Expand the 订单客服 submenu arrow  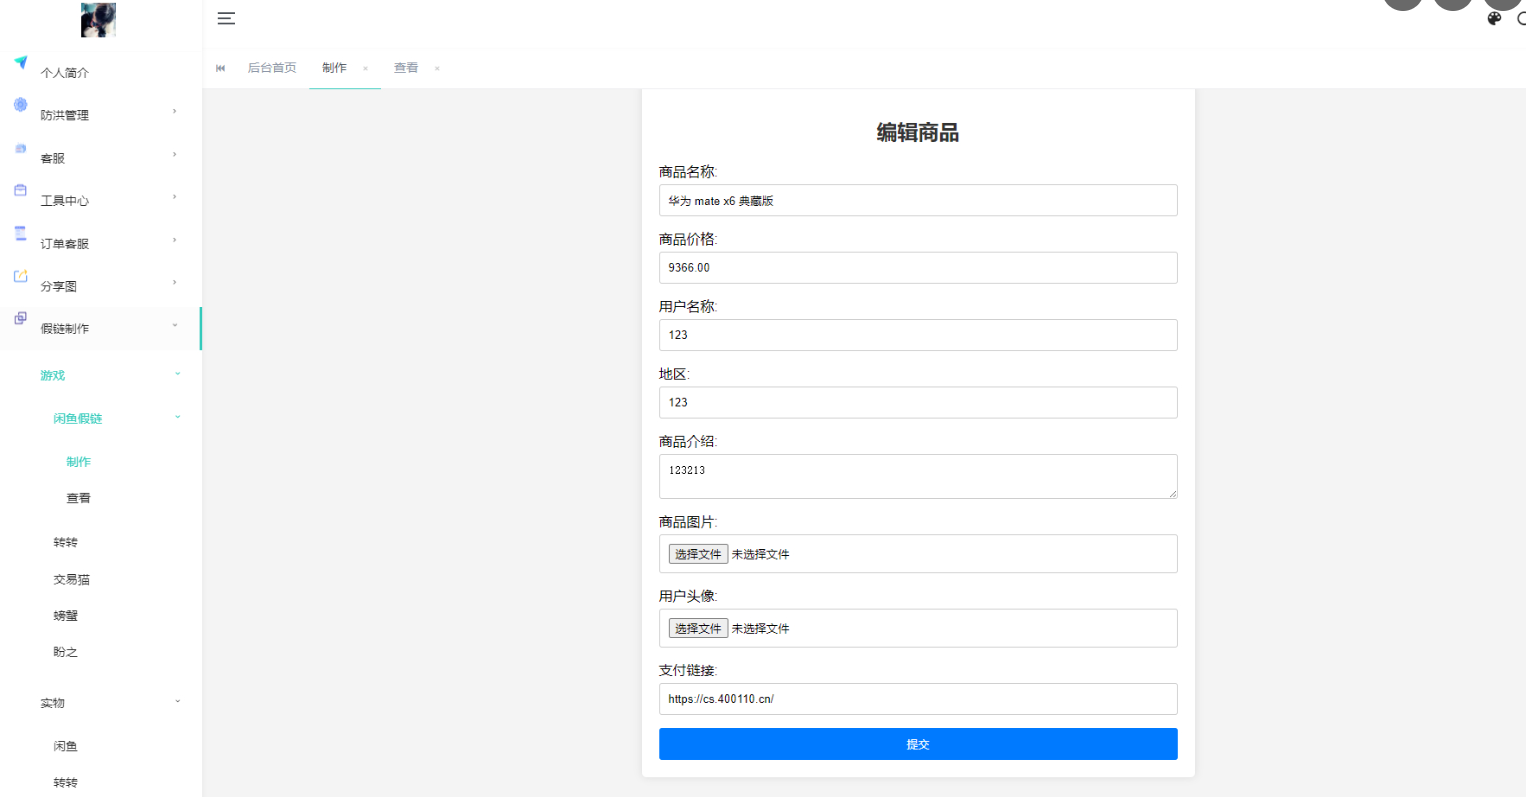[x=175, y=240]
